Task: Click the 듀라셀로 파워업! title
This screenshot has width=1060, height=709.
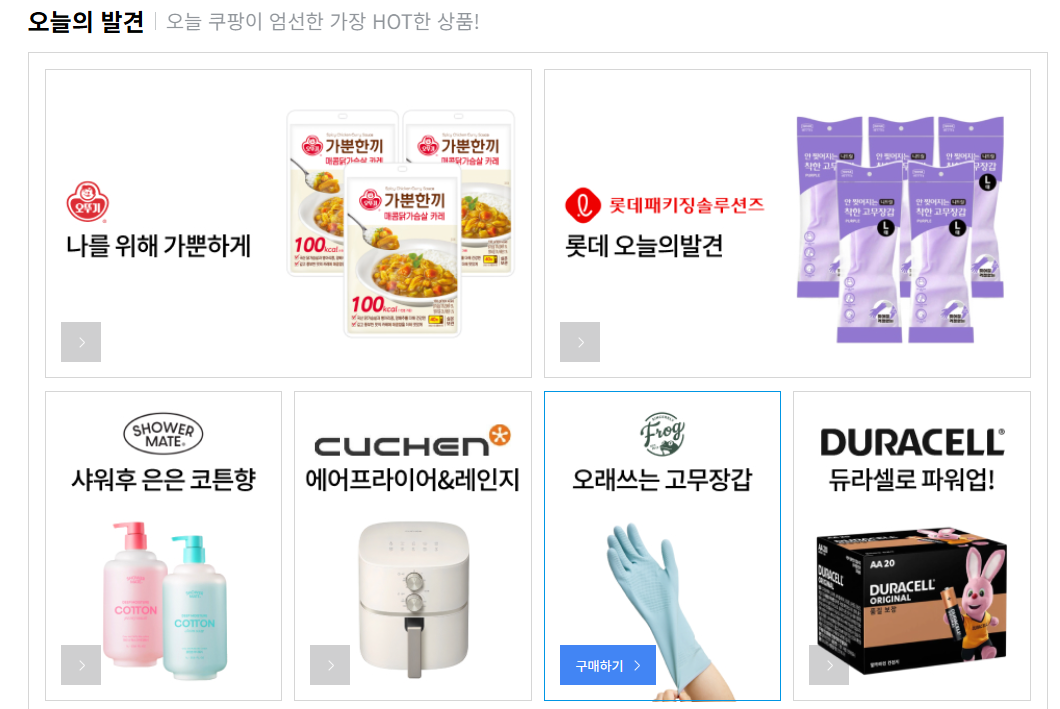Action: click(x=912, y=480)
